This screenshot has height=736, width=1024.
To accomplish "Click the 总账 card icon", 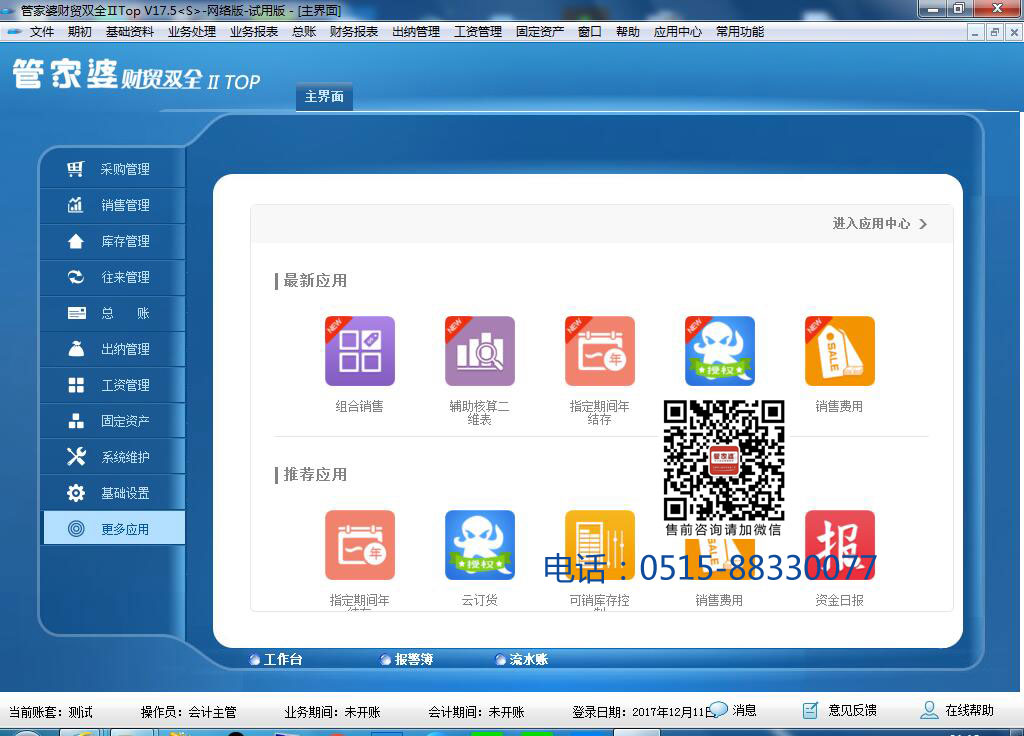I will click(x=76, y=313).
